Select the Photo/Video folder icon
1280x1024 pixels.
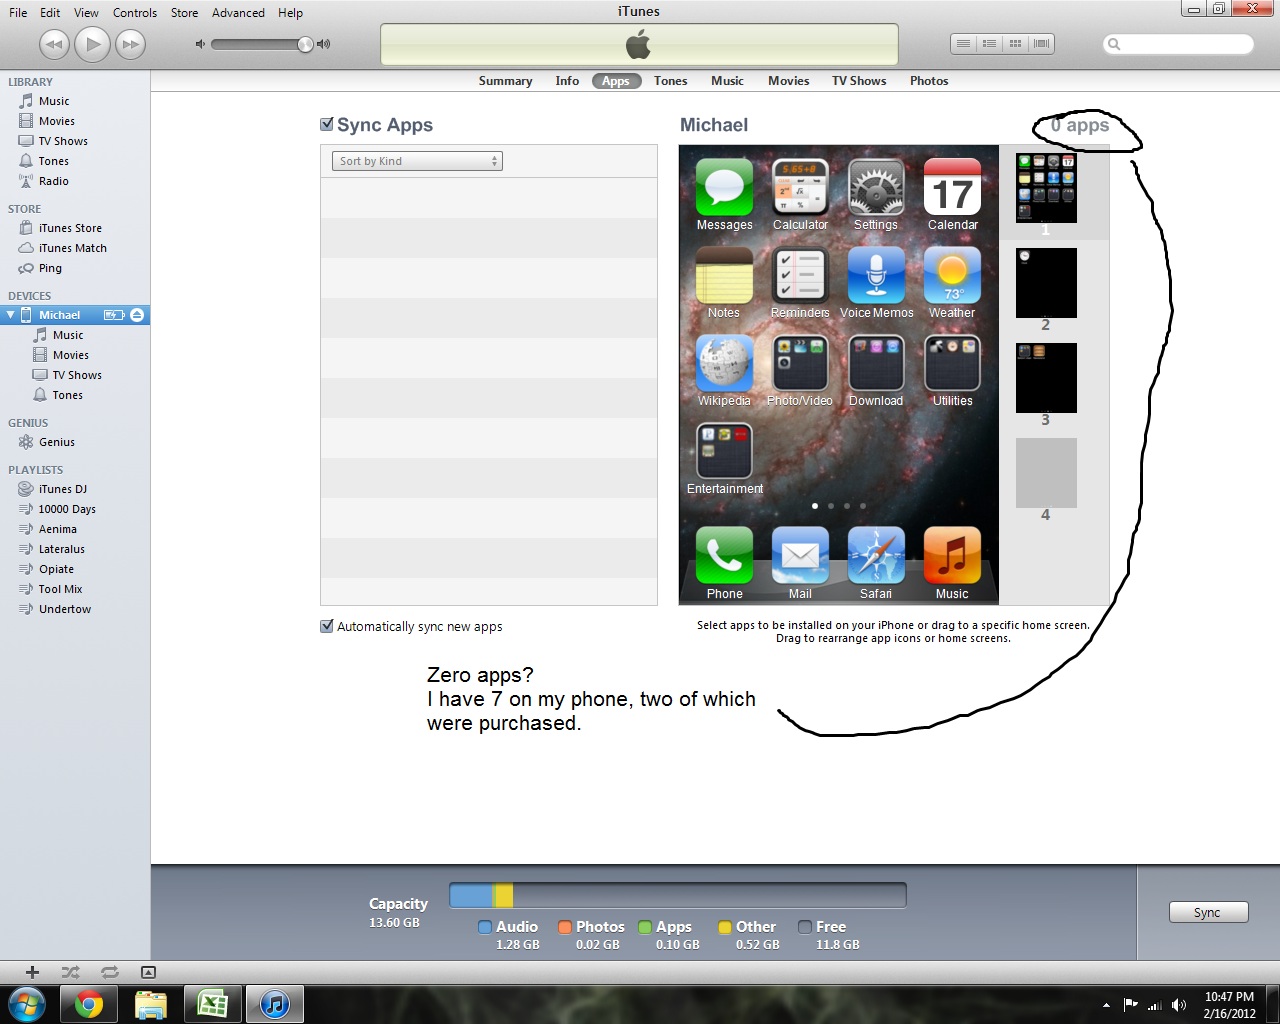[x=800, y=363]
